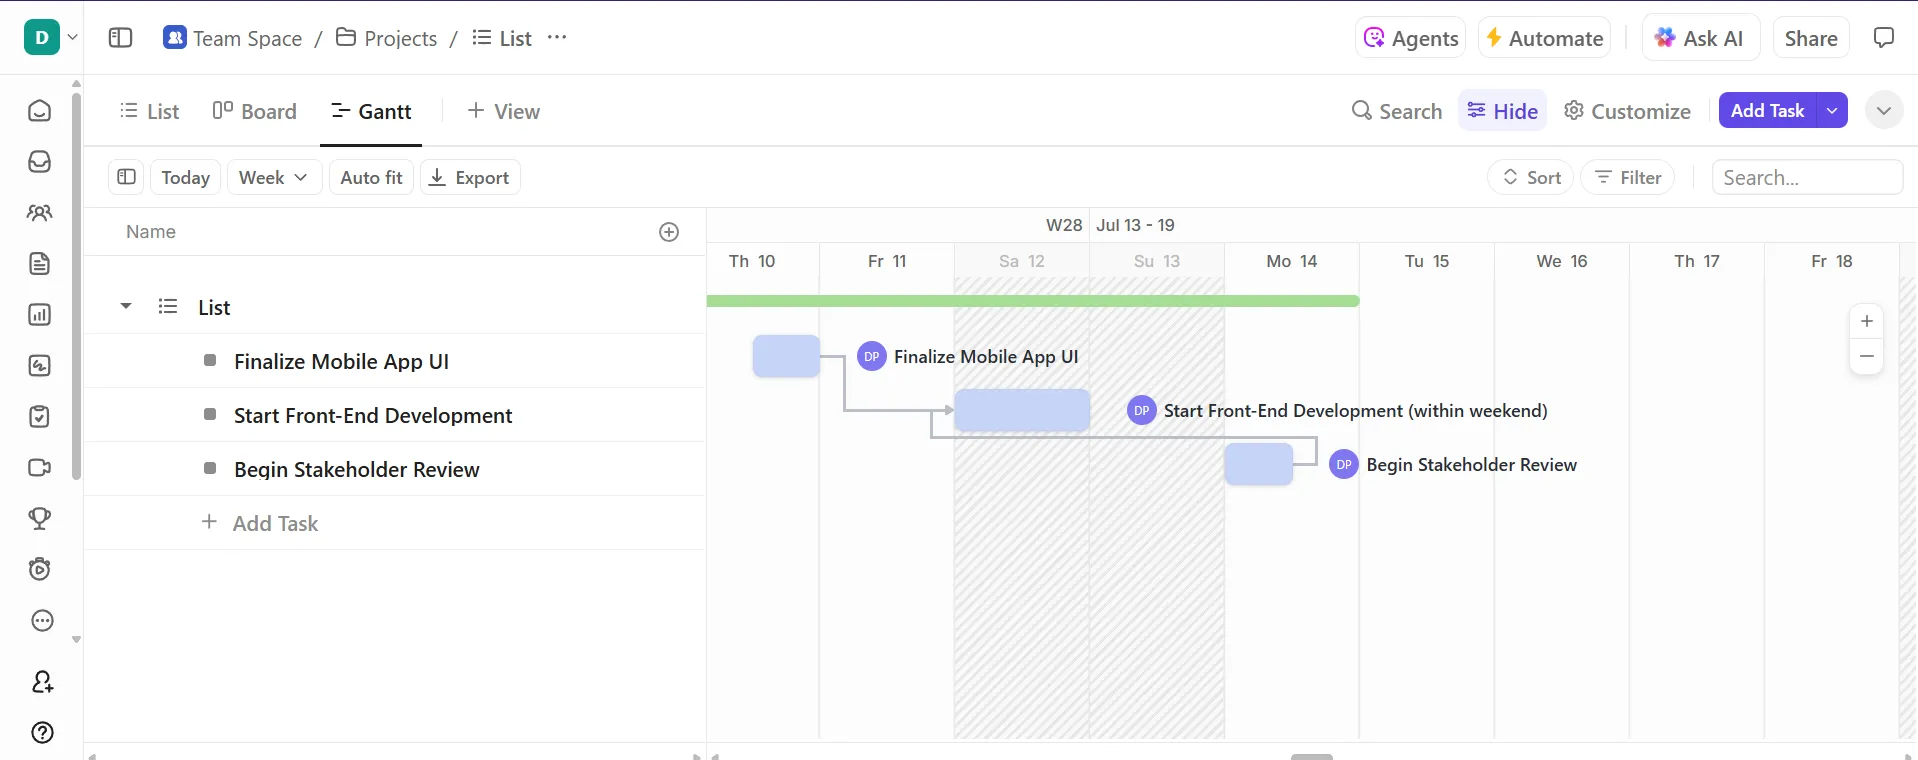Click the List breadcrumb
Image resolution: width=1918 pixels, height=760 pixels.
tap(502, 38)
